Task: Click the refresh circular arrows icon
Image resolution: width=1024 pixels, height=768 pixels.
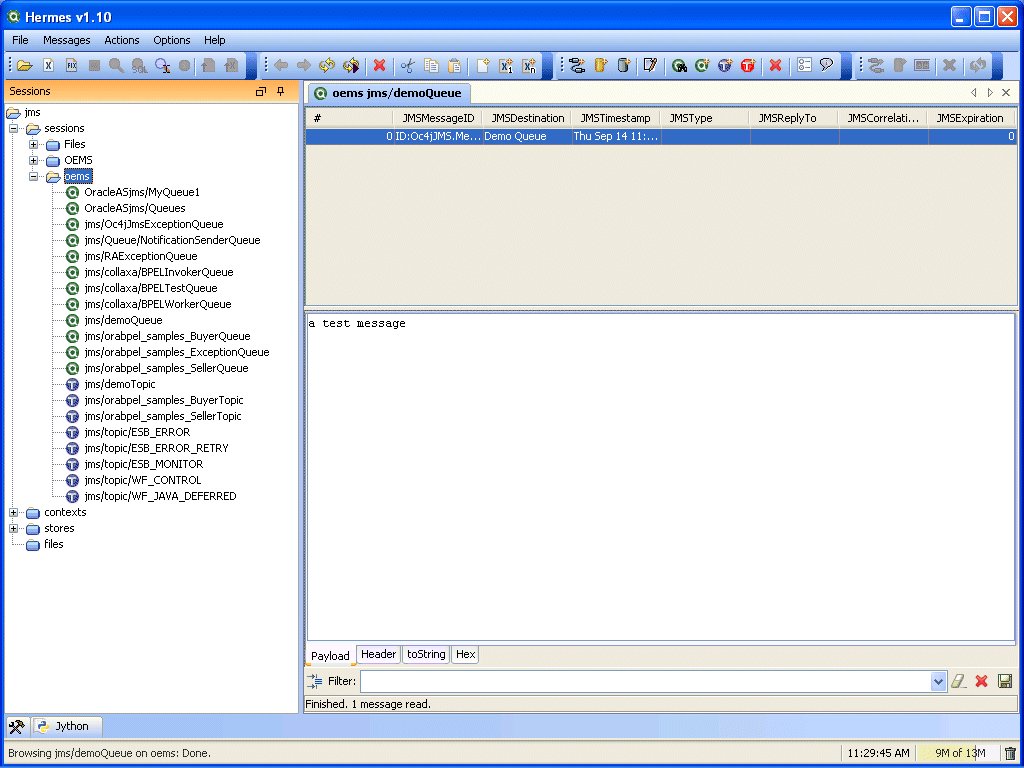Action: point(327,65)
